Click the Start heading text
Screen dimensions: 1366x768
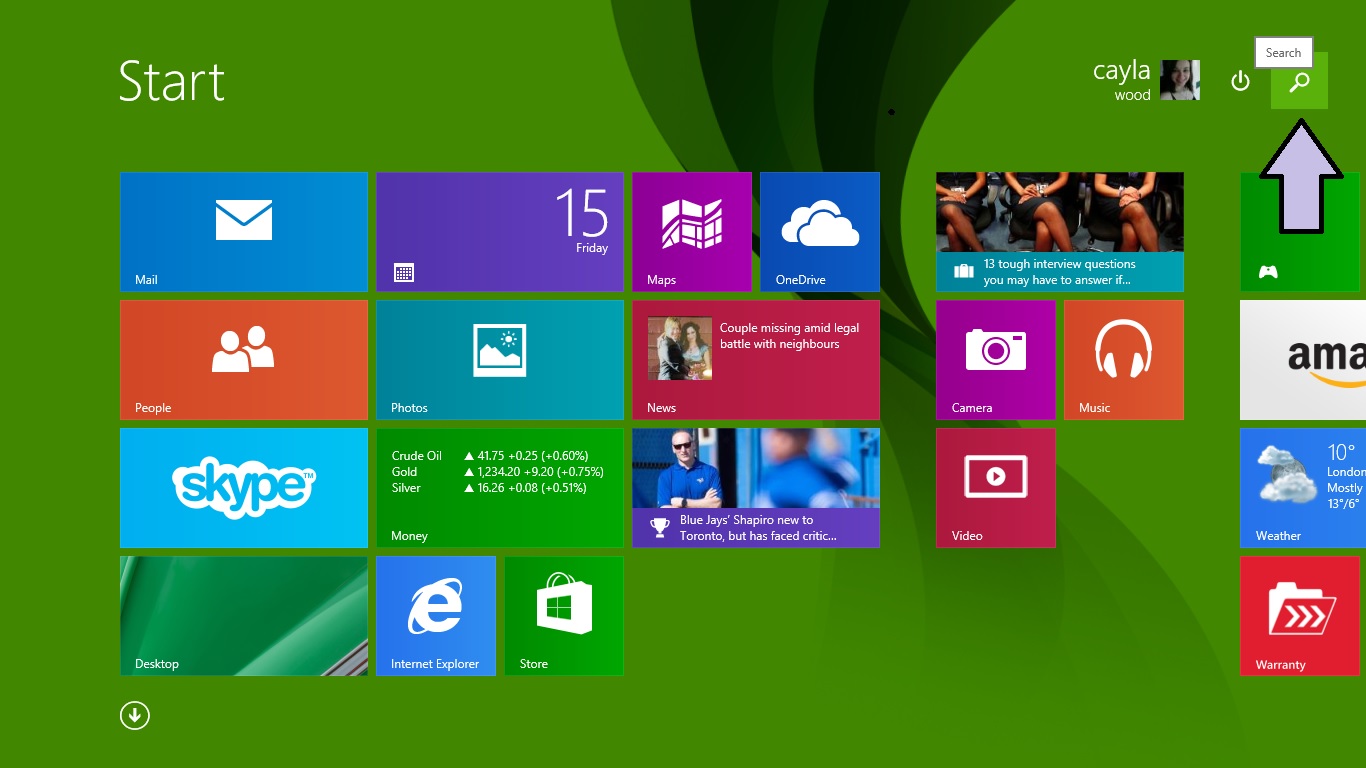pyautogui.click(x=172, y=81)
